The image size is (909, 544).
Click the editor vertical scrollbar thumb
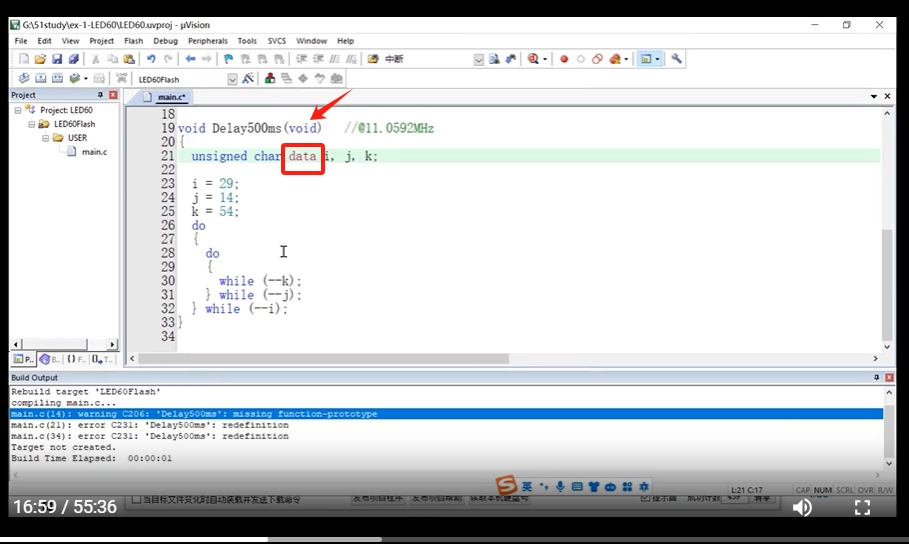[x=887, y=285]
